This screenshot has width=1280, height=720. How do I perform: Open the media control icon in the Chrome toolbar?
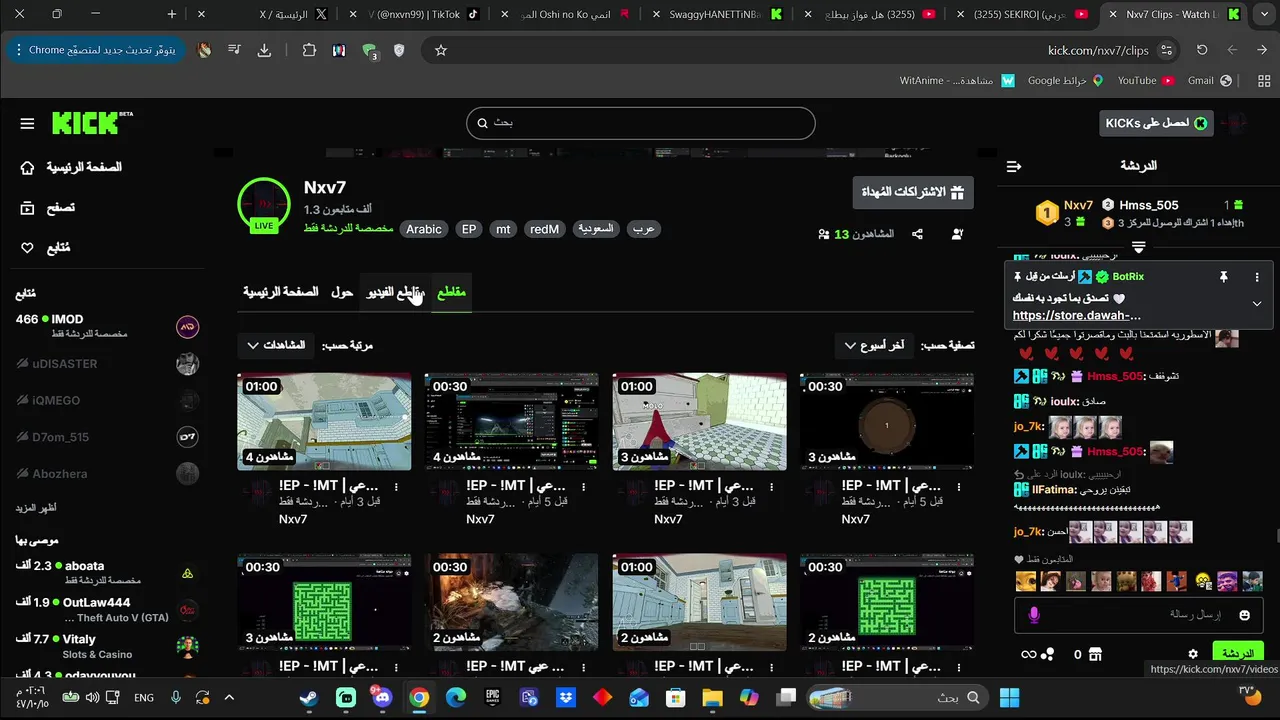click(x=233, y=50)
